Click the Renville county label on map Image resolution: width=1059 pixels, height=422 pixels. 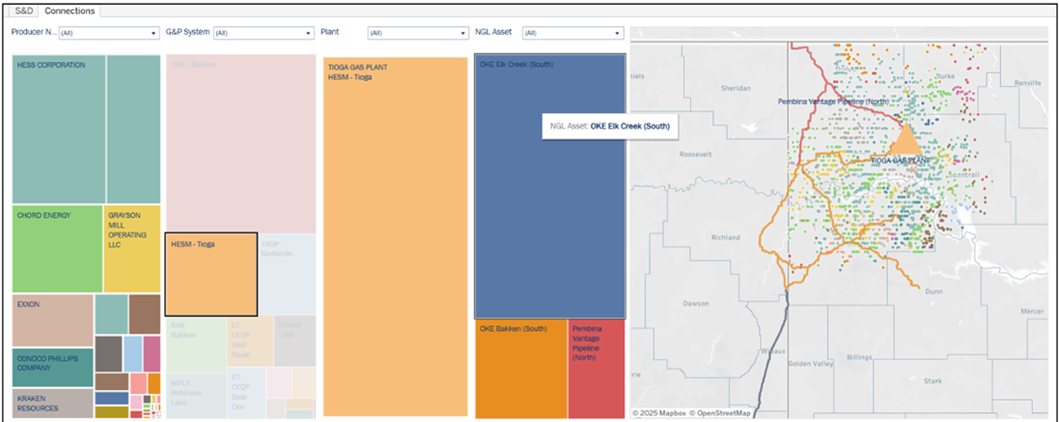click(x=1029, y=83)
